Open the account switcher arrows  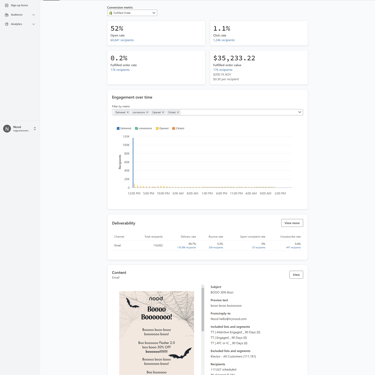(35, 128)
